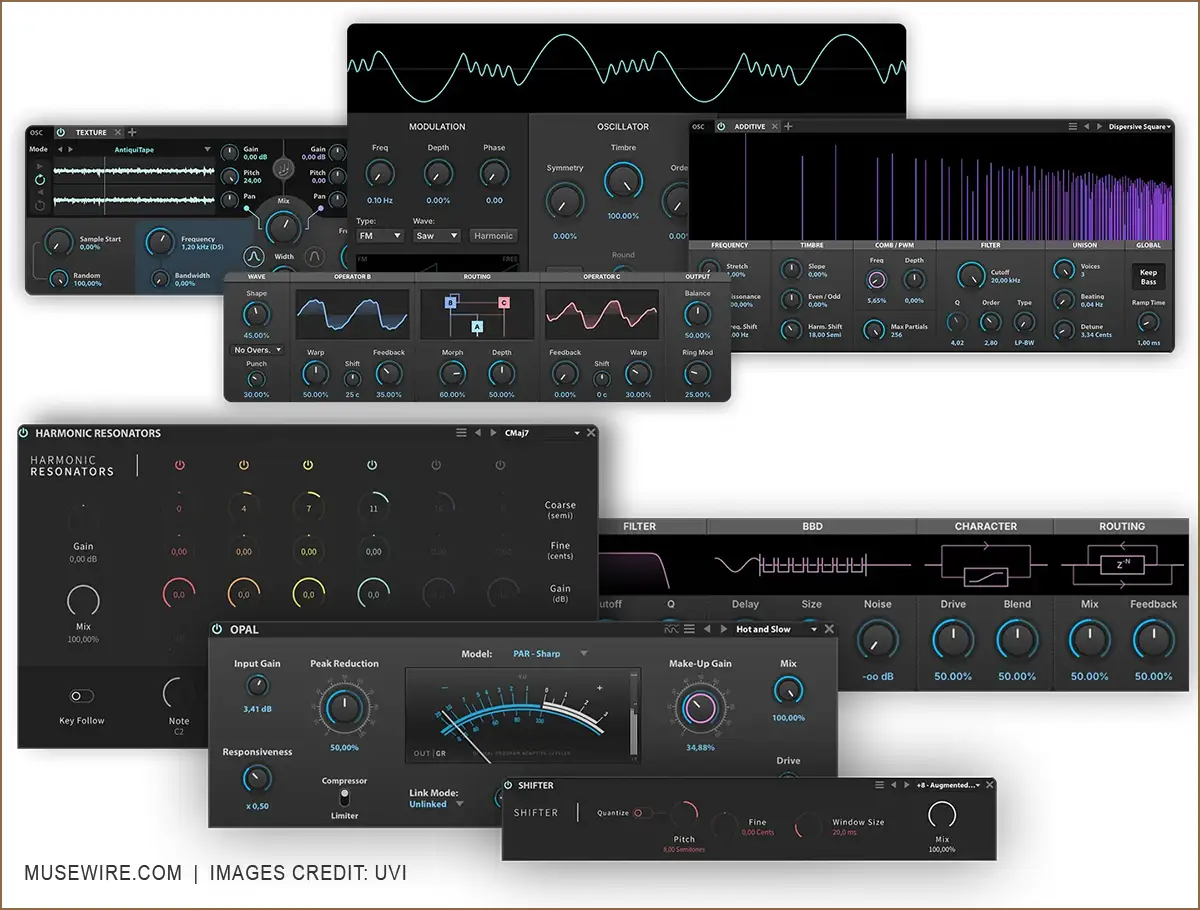The image size is (1200, 910).
Task: Select the Additive tab
Action: click(750, 127)
